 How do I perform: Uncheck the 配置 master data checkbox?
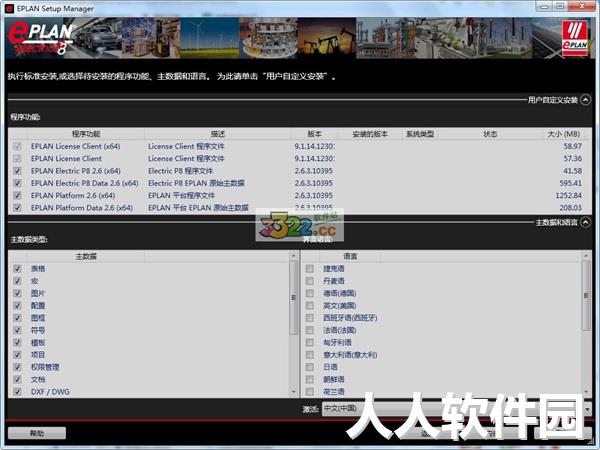[17, 305]
